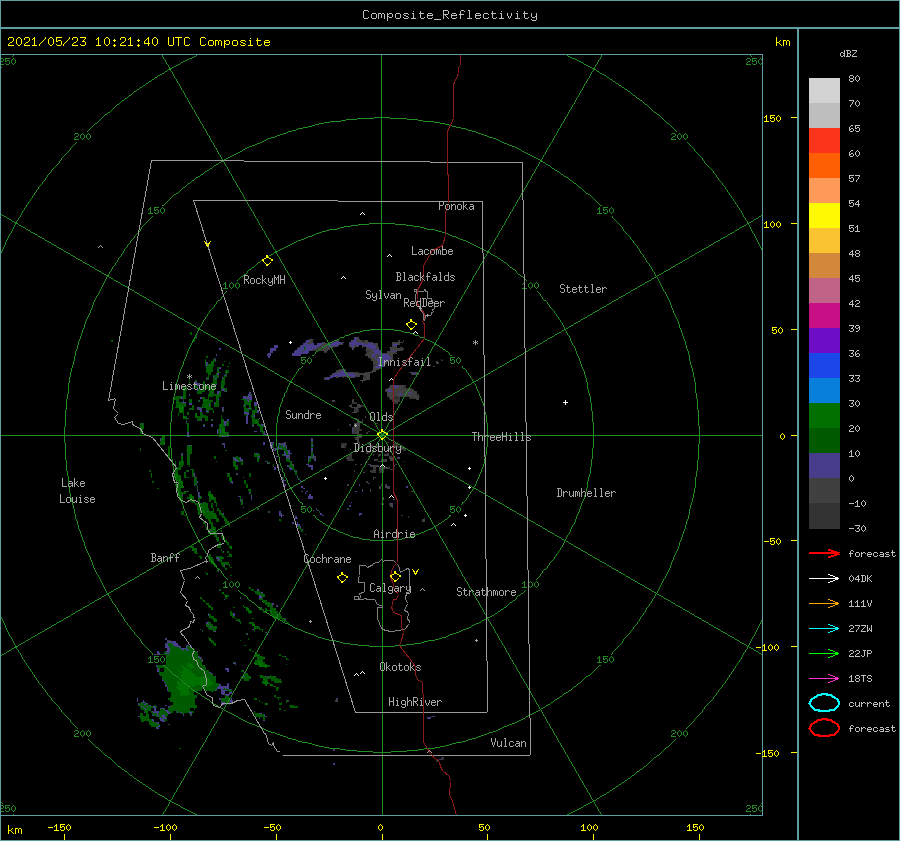
Task: Click the Sundre town label
Action: [303, 414]
